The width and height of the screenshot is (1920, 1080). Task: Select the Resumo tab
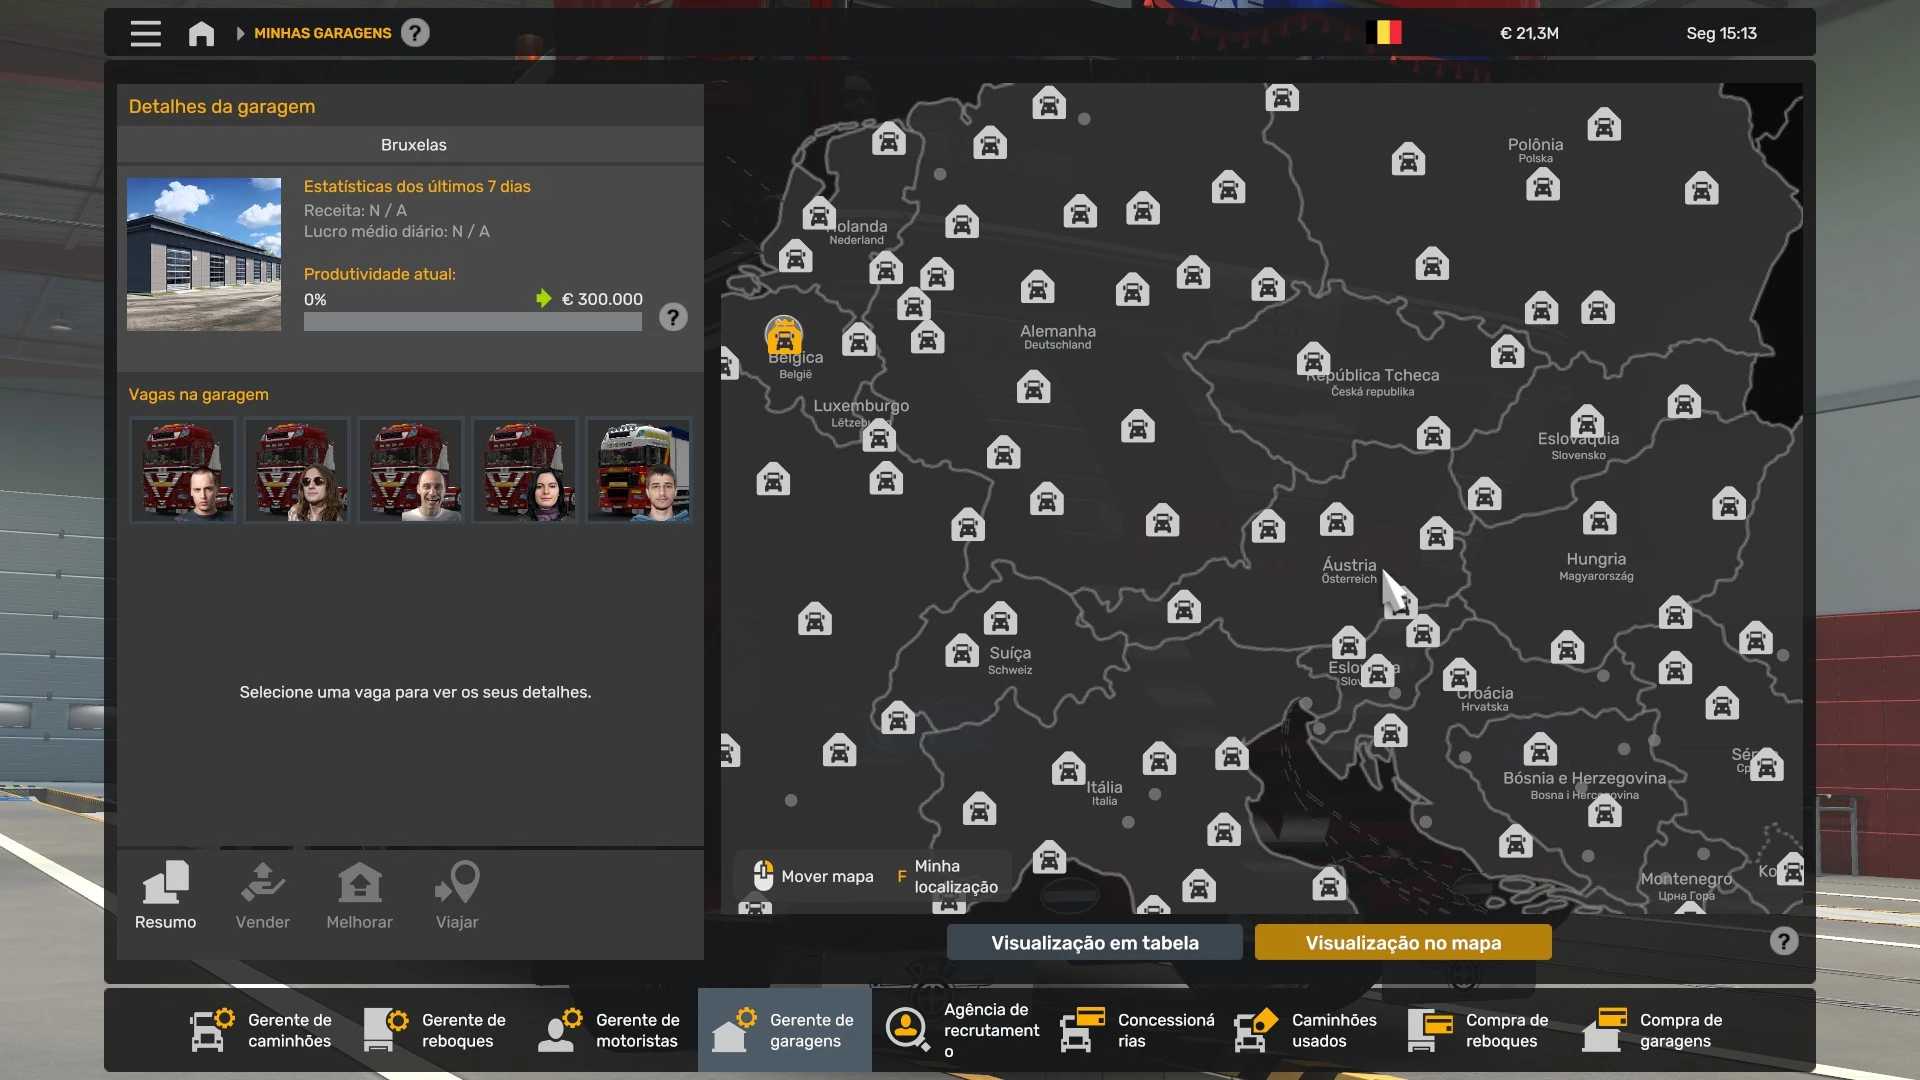pos(166,897)
